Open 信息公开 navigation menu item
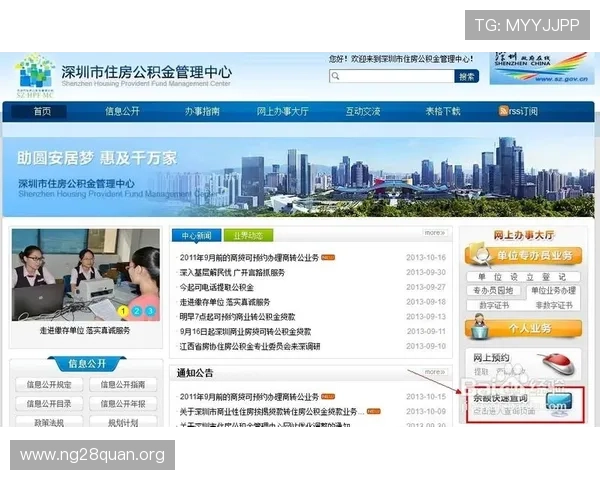Viewport: 600px width, 480px height. point(122,111)
